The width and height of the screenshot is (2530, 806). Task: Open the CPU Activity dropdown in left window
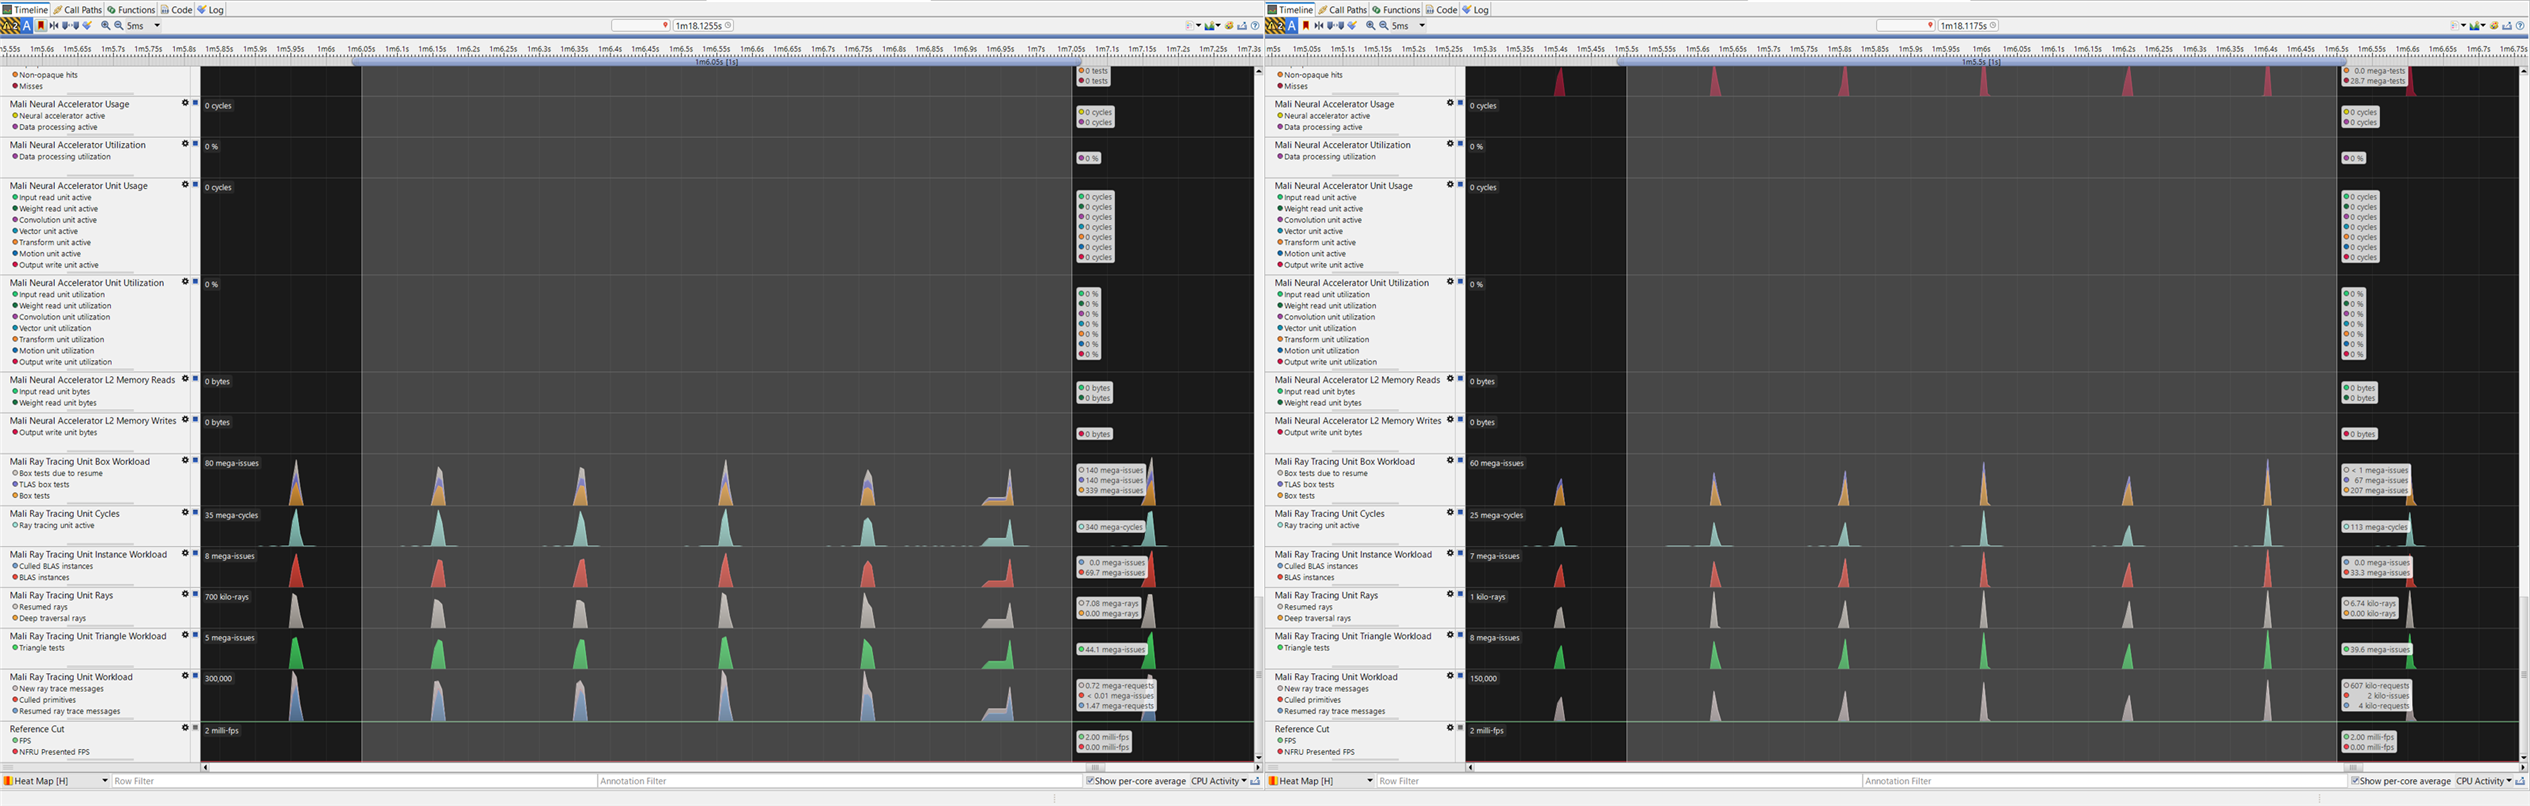[x=1219, y=781]
